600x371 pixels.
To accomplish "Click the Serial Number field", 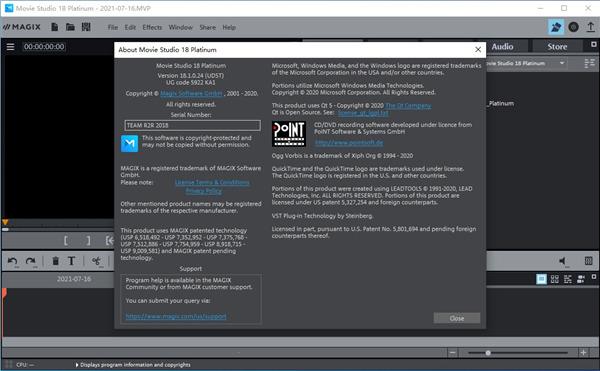I will coord(192,125).
